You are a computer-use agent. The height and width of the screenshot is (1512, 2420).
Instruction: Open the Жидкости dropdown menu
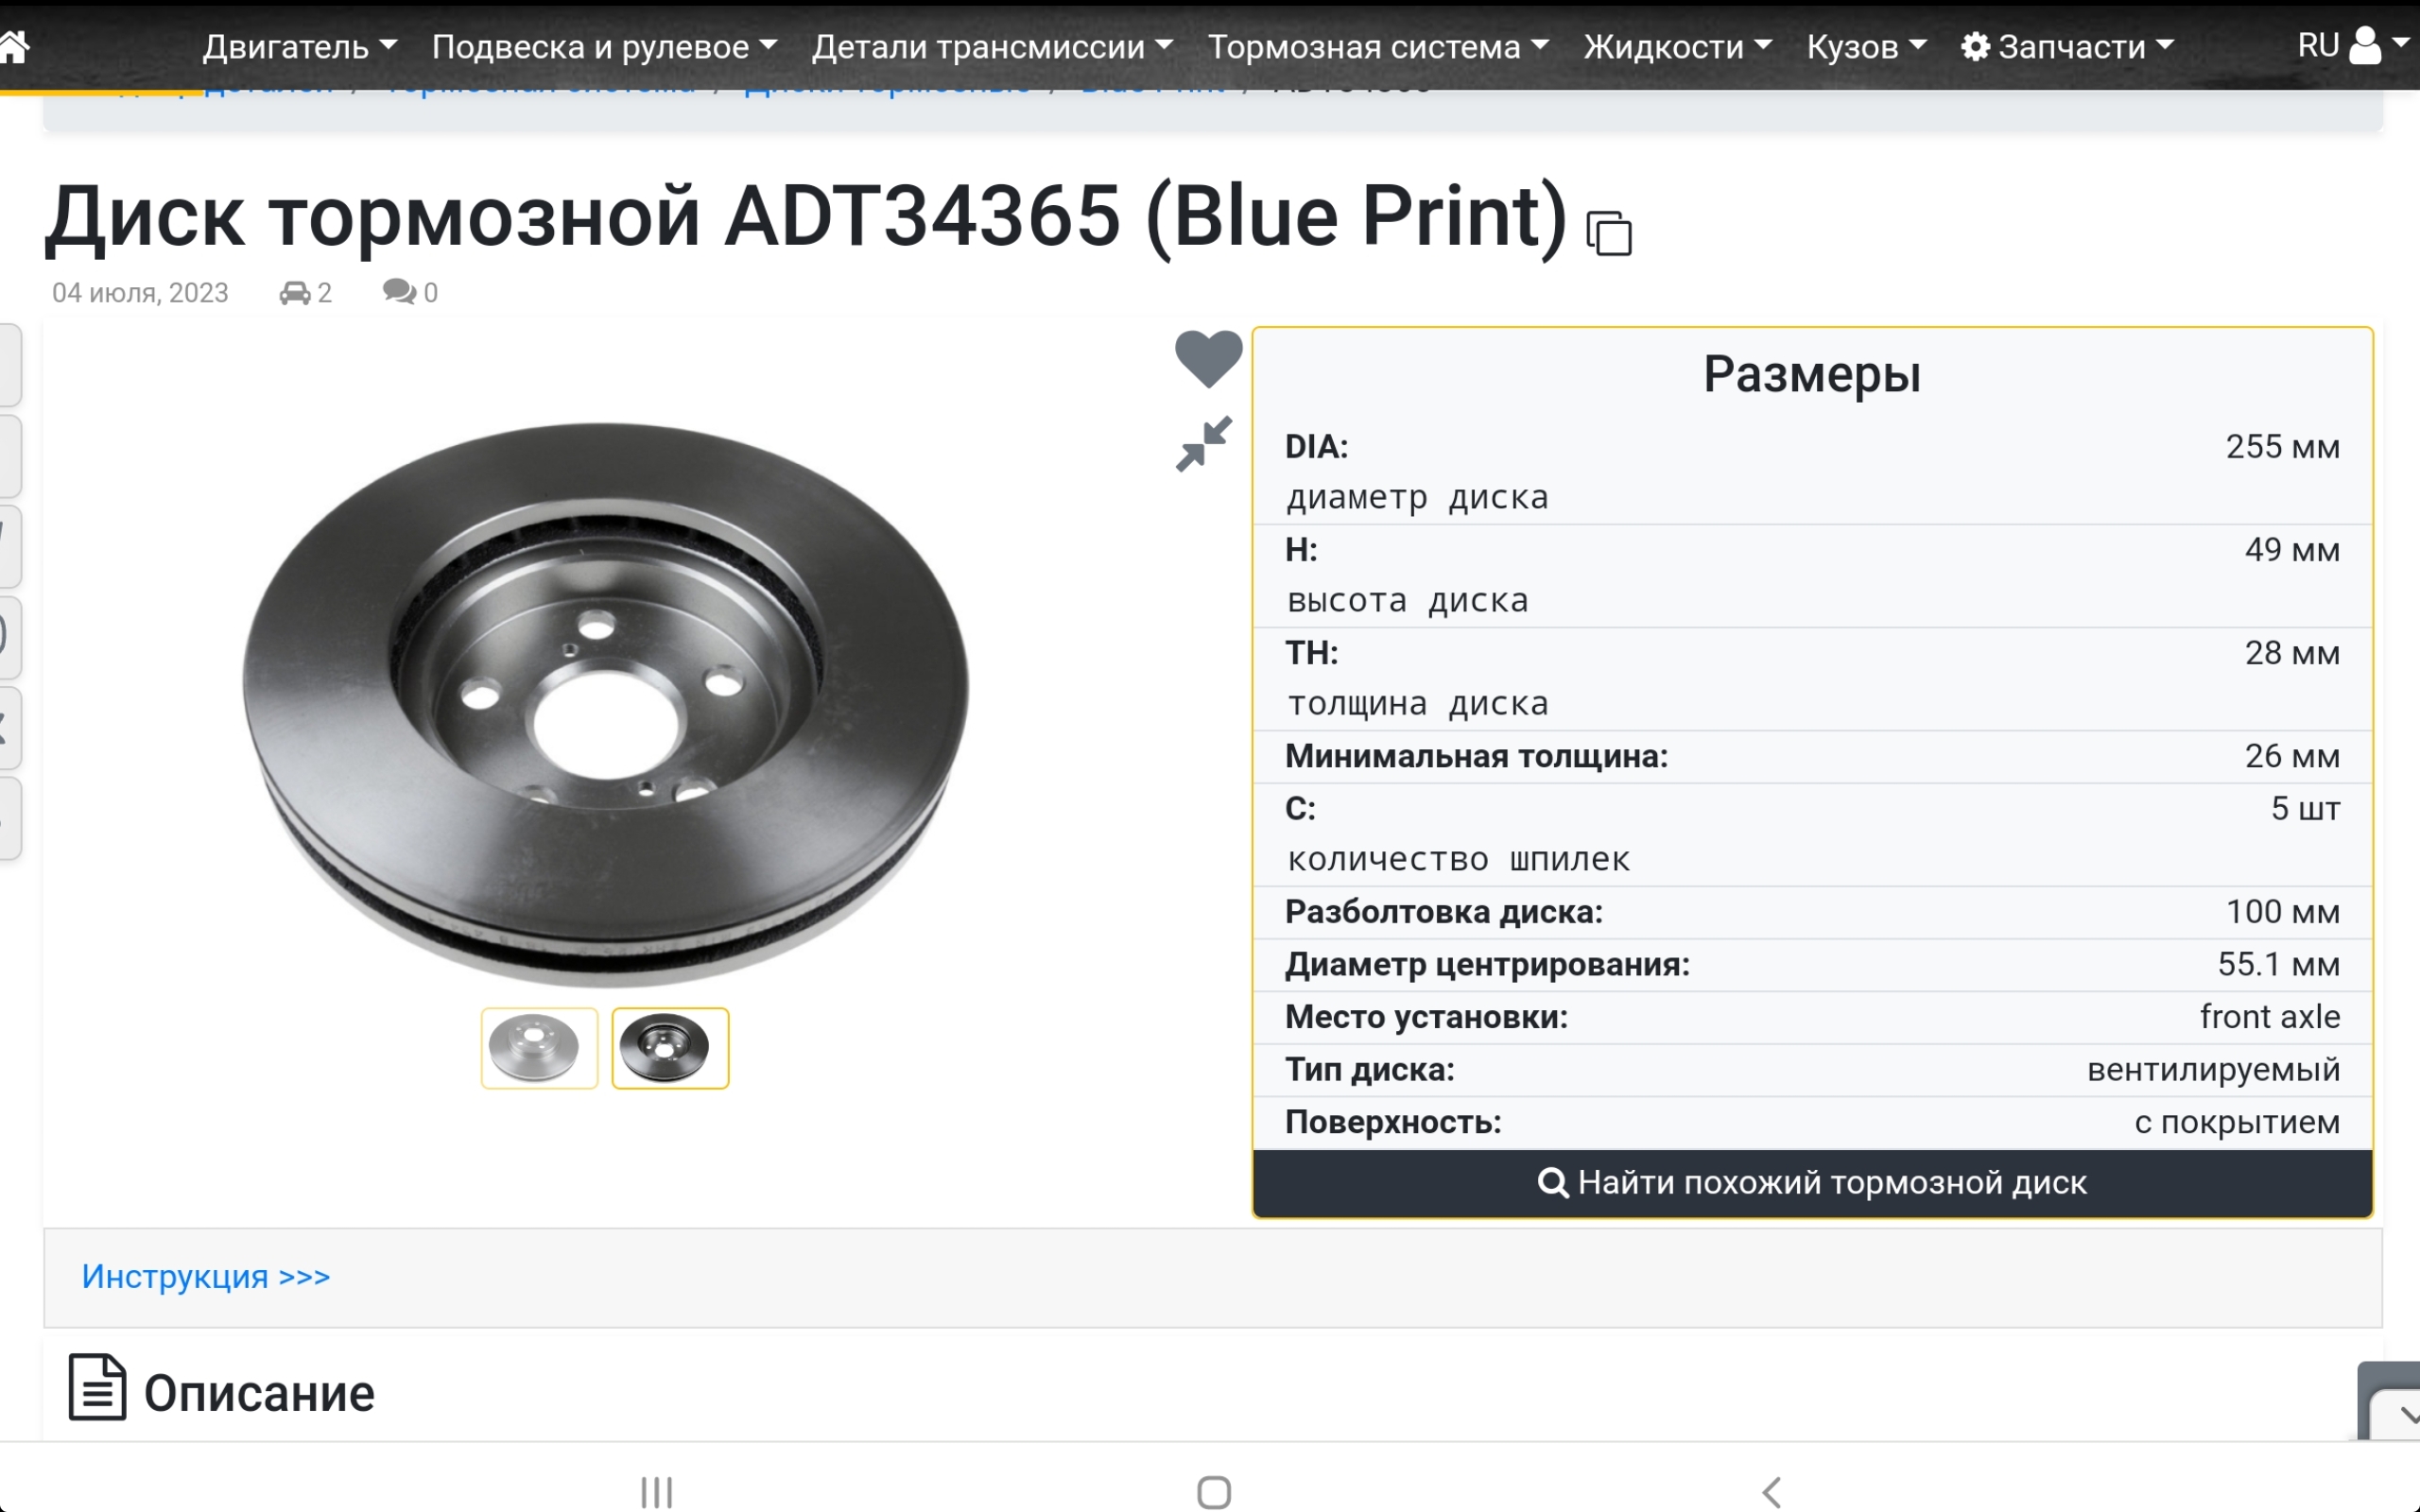1677,46
